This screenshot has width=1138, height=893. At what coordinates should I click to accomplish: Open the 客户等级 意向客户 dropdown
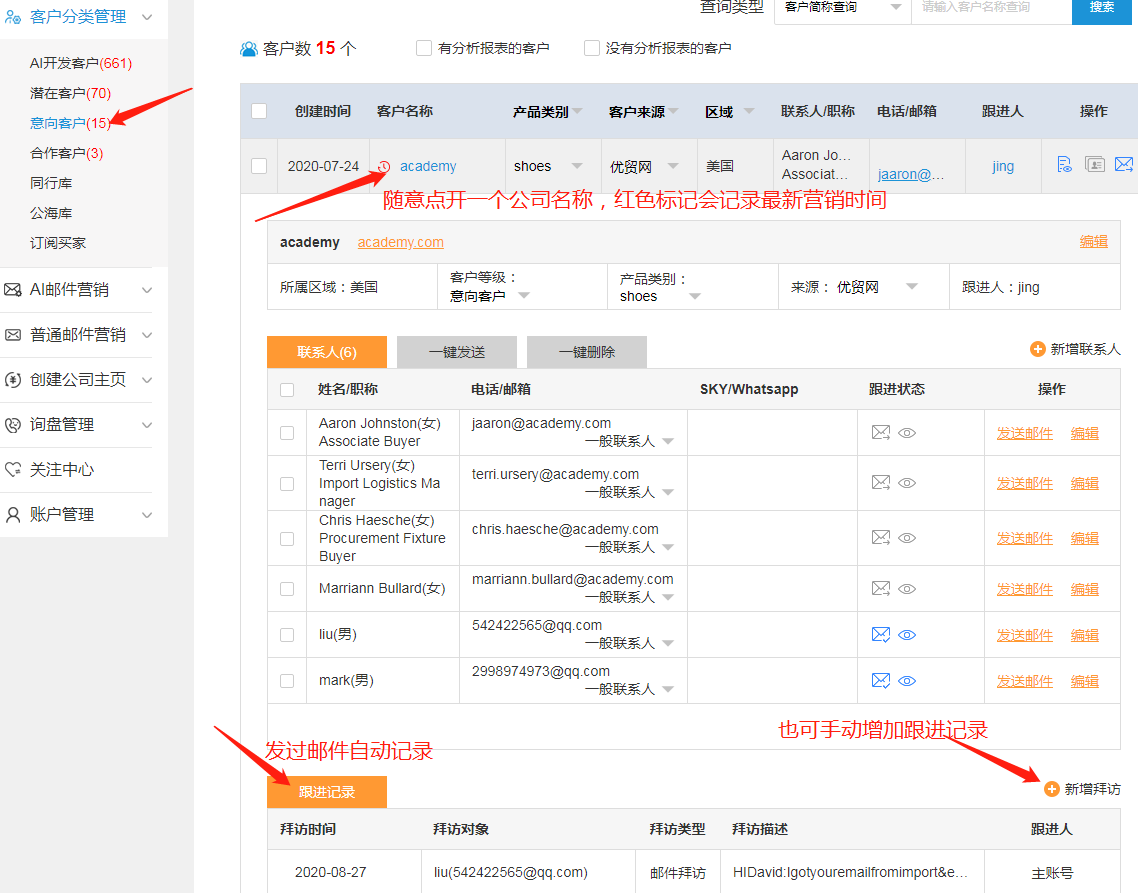524,295
